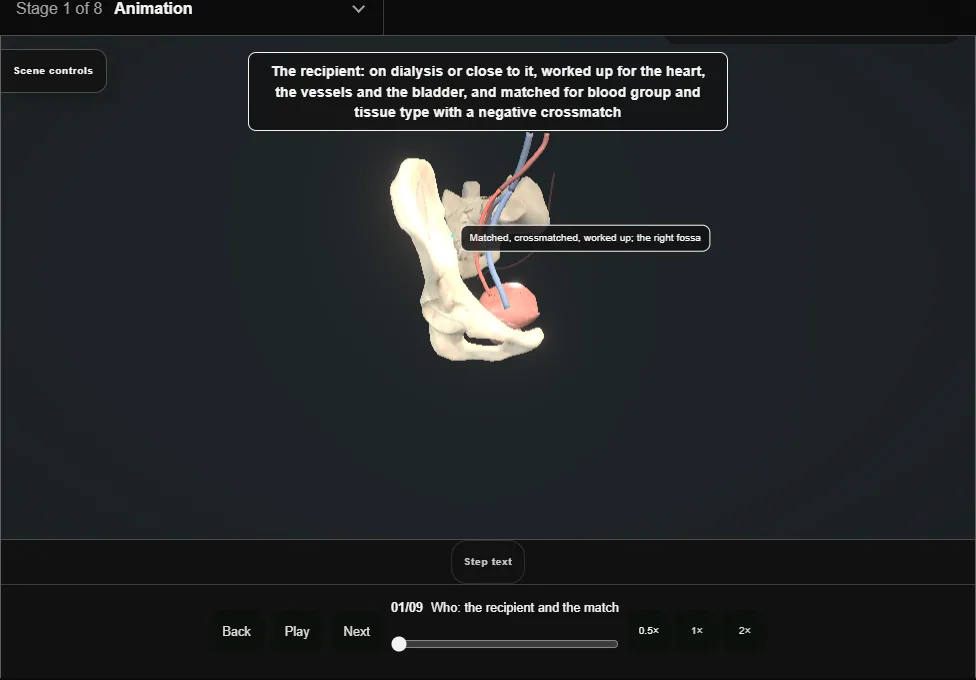Advance to next step with Next
The width and height of the screenshot is (976, 680).
click(357, 631)
